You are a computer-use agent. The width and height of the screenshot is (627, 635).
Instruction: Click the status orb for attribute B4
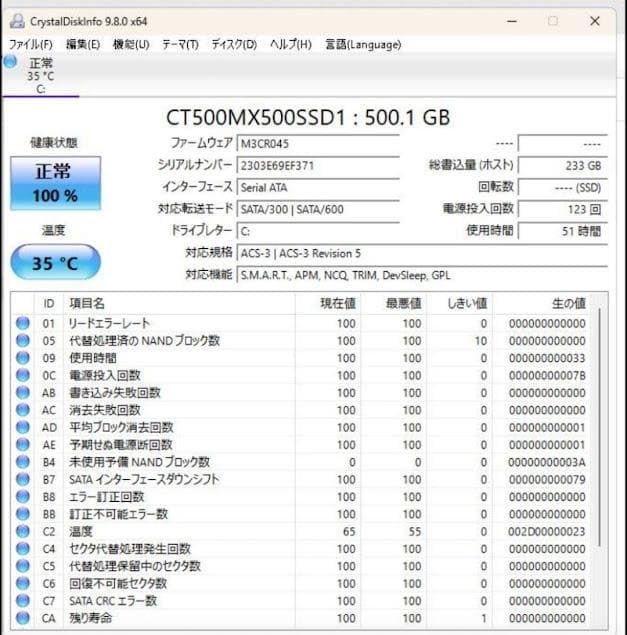tap(23, 462)
